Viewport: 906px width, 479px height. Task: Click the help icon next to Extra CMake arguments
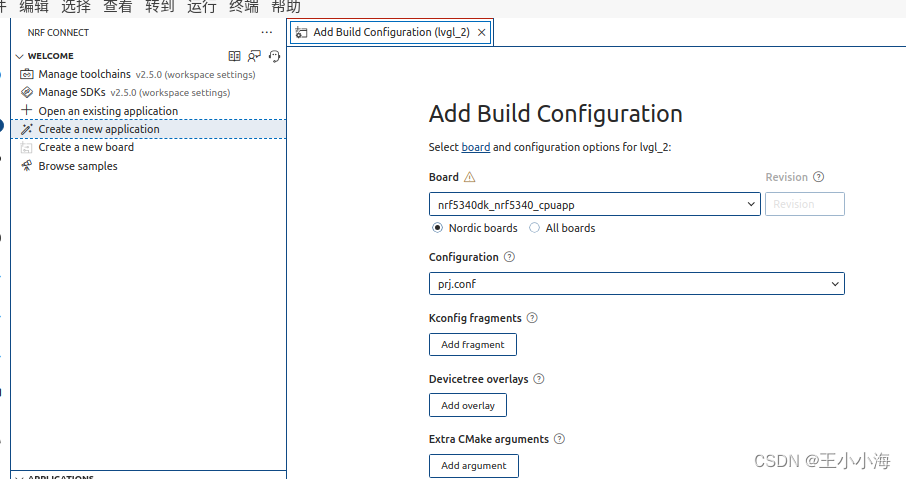[559, 439]
